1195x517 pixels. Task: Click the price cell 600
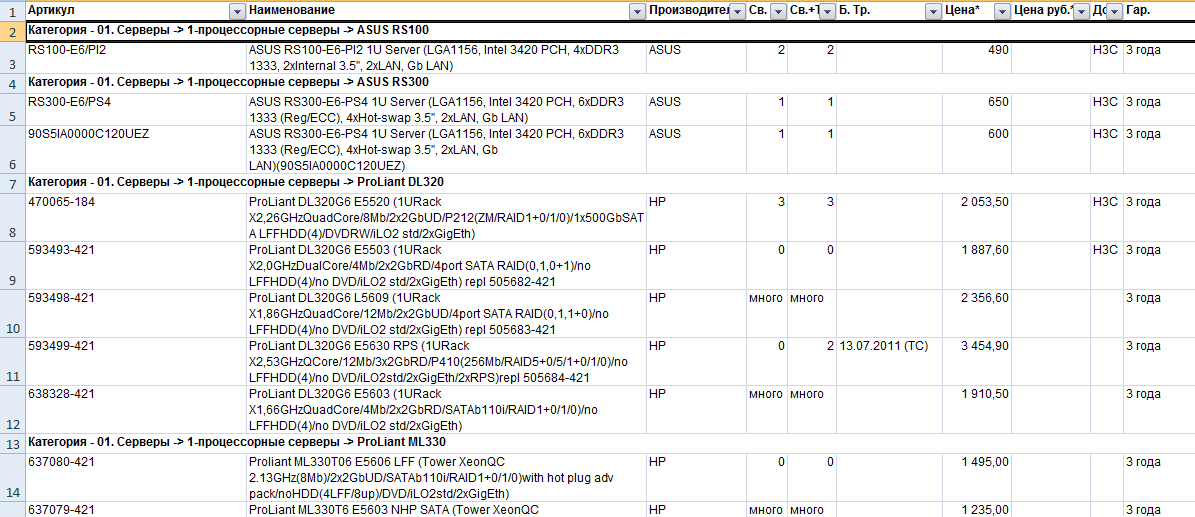977,149
